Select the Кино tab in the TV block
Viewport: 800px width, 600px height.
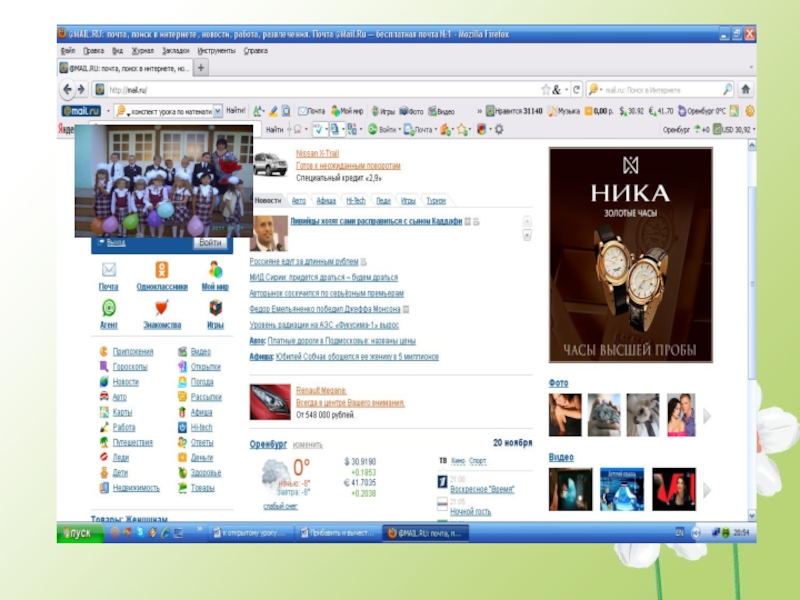tap(458, 461)
